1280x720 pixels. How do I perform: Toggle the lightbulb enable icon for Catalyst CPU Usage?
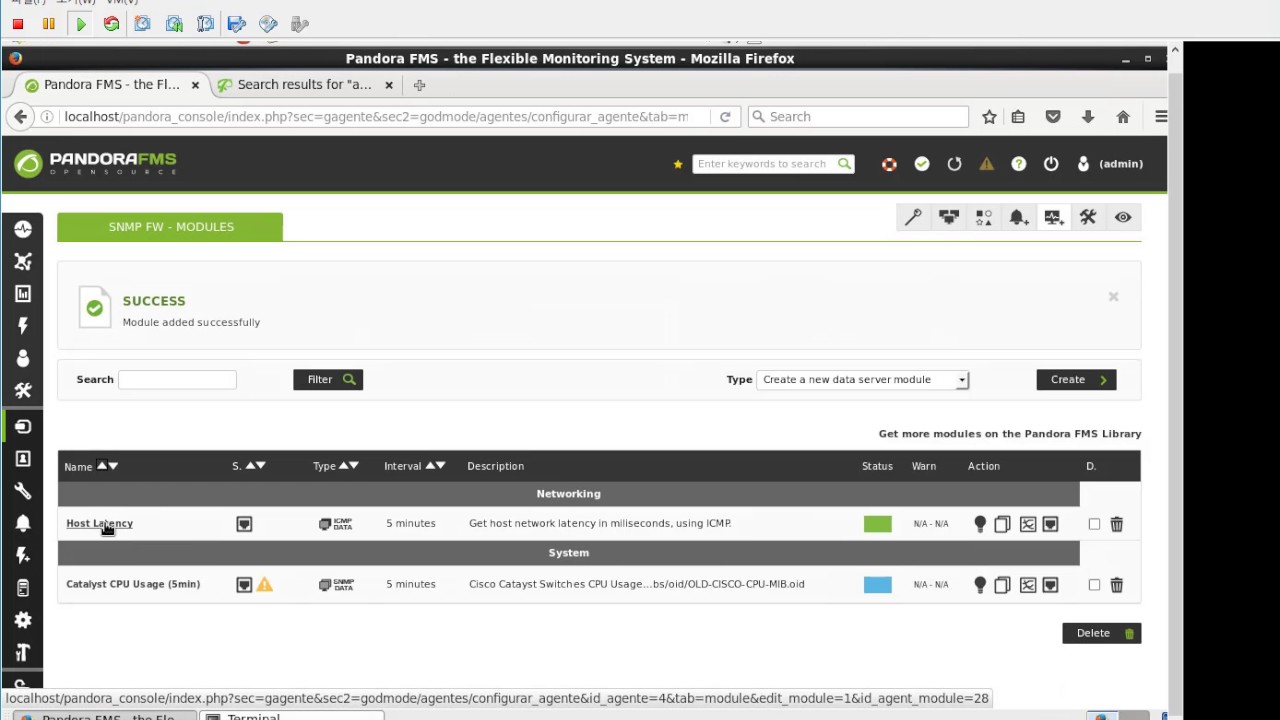[980, 585]
